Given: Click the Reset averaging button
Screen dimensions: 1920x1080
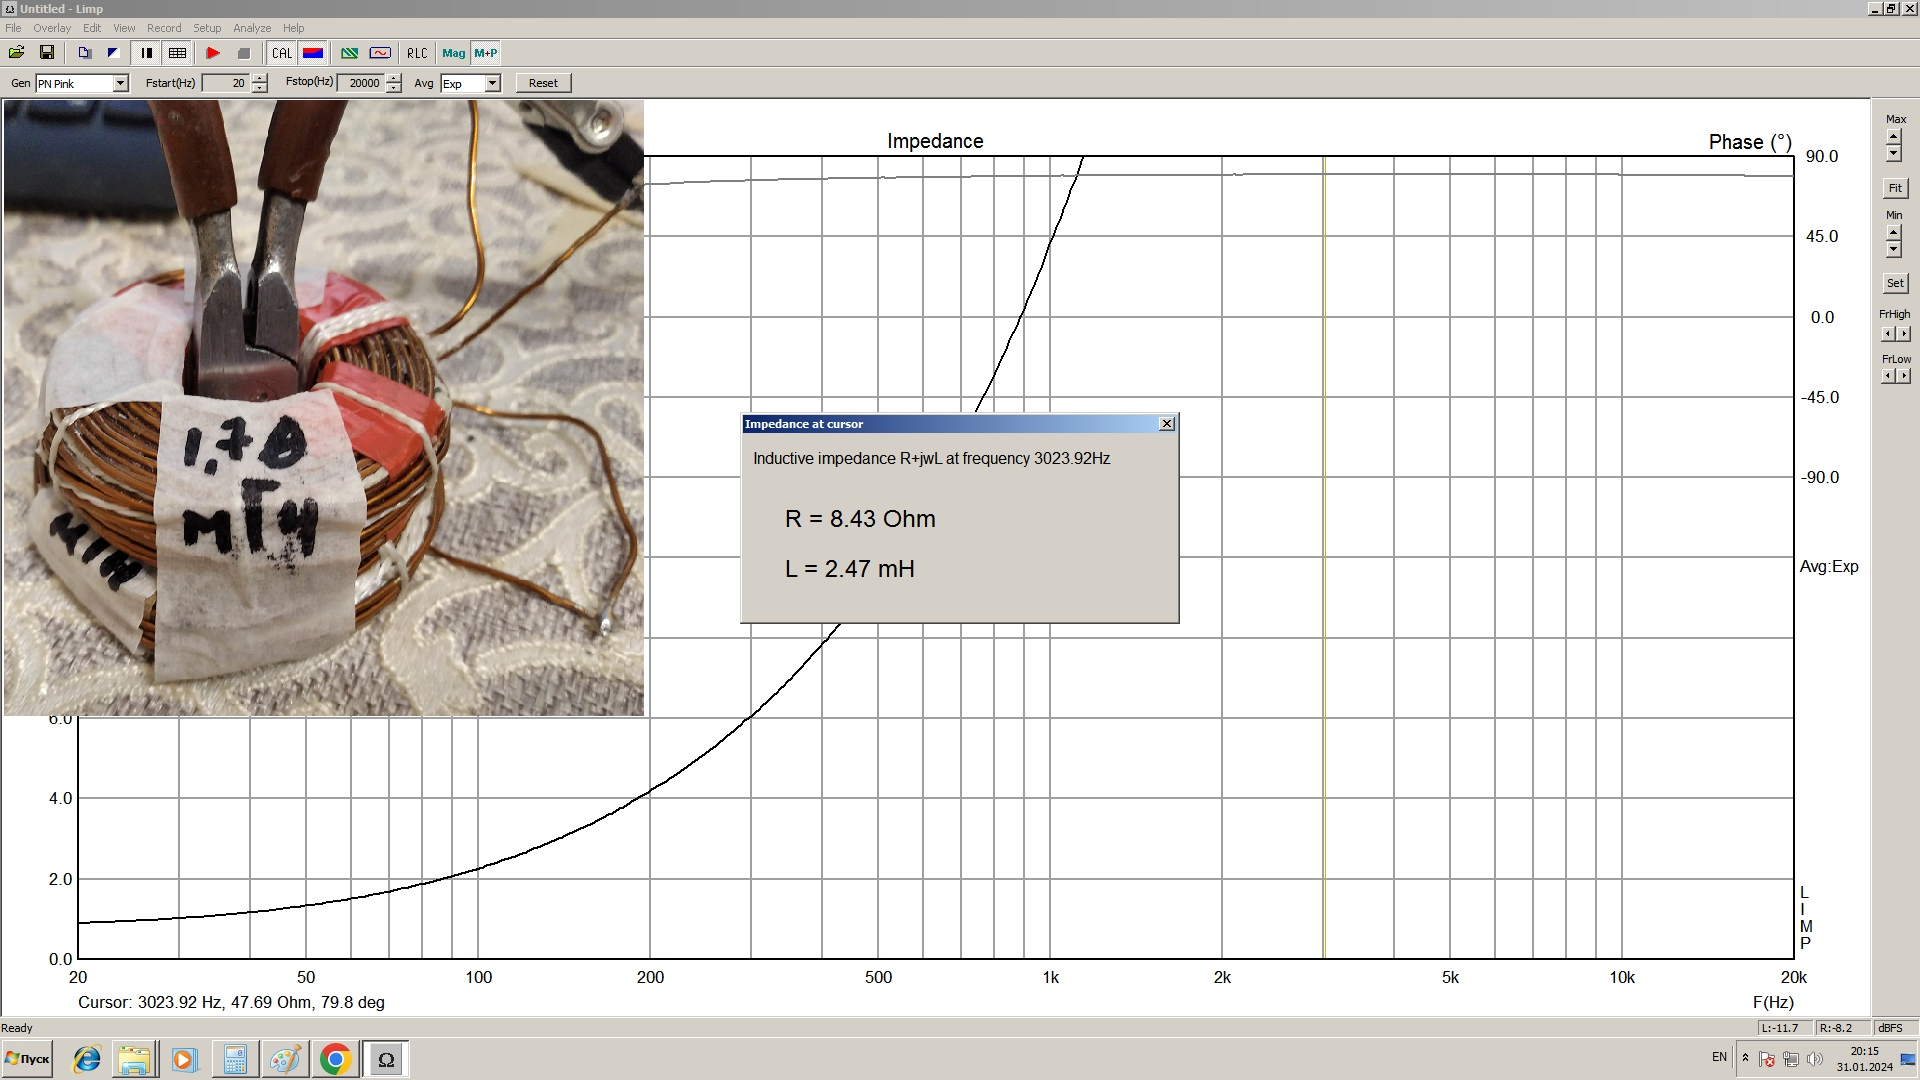Looking at the screenshot, I should (x=543, y=83).
